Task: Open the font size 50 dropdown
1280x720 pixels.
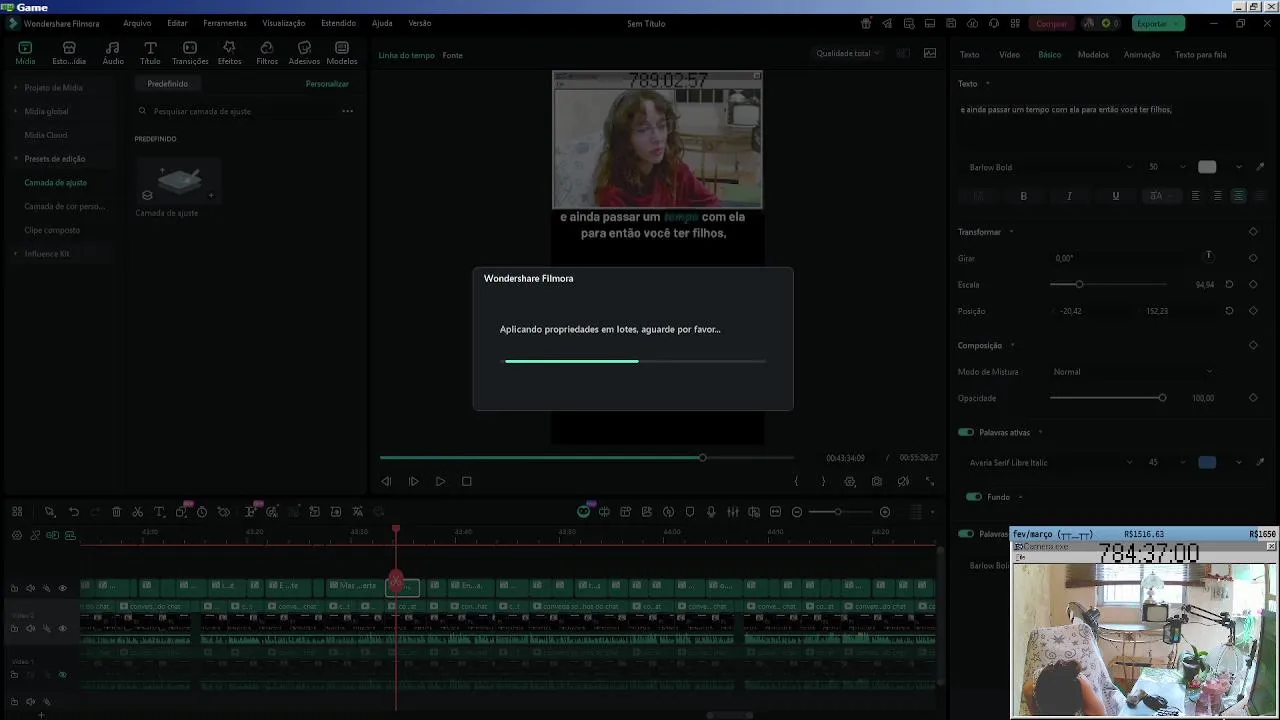Action: point(1166,167)
